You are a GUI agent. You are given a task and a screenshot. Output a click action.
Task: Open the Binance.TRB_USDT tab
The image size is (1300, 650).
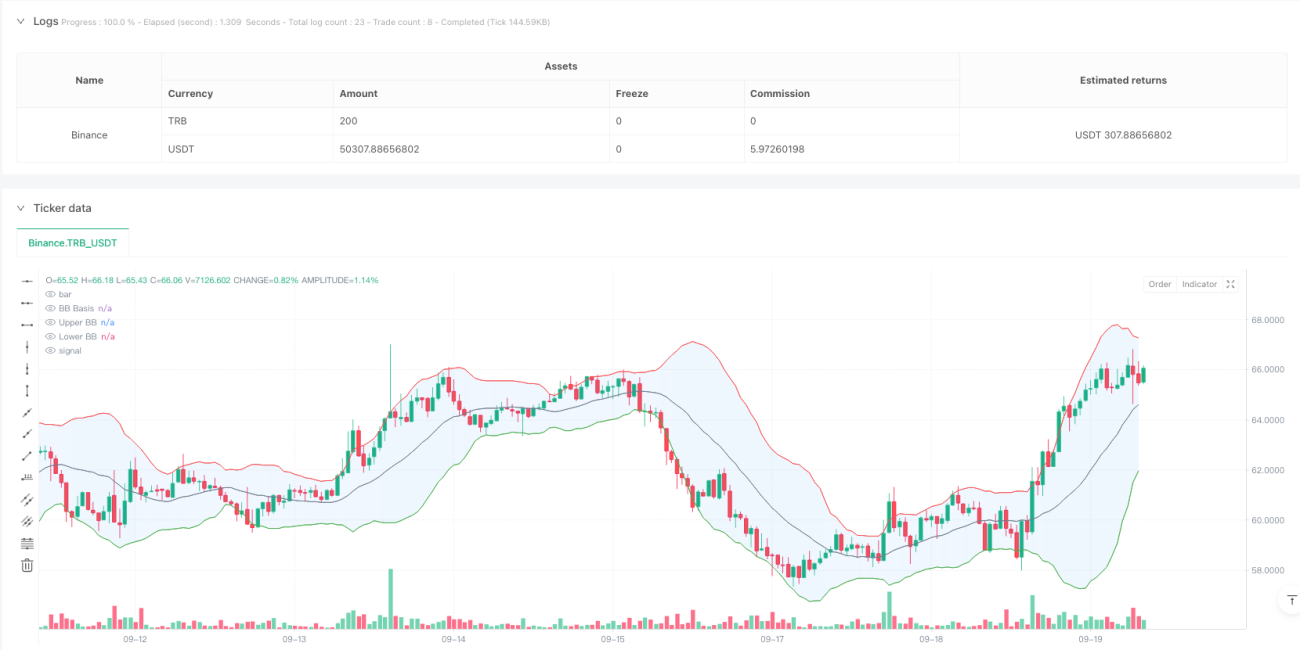[x=73, y=242]
